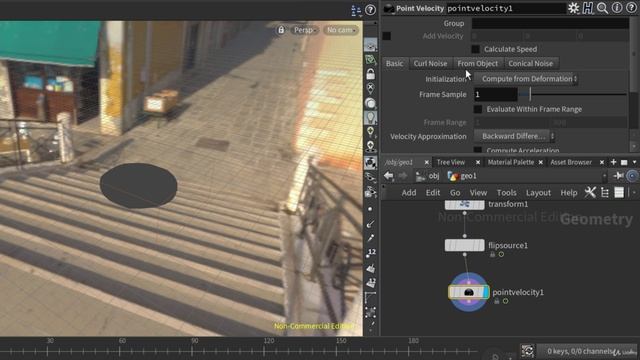640x360 pixels.
Task: Add a new pane tab with the plus icon
Action: pyautogui.click(x=613, y=162)
